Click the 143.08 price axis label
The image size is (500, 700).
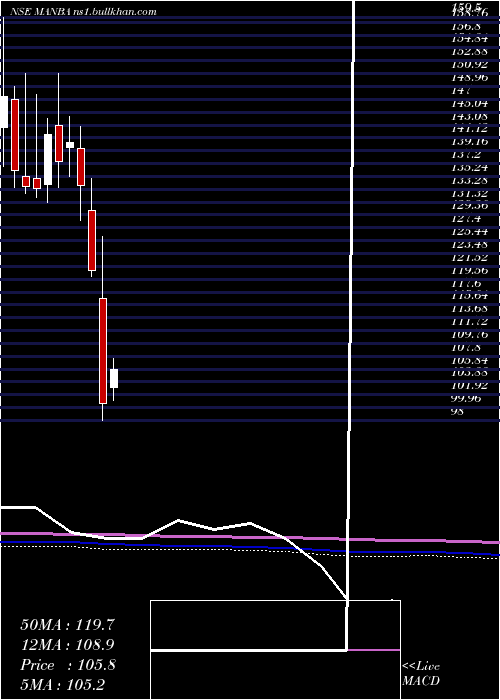469,116
